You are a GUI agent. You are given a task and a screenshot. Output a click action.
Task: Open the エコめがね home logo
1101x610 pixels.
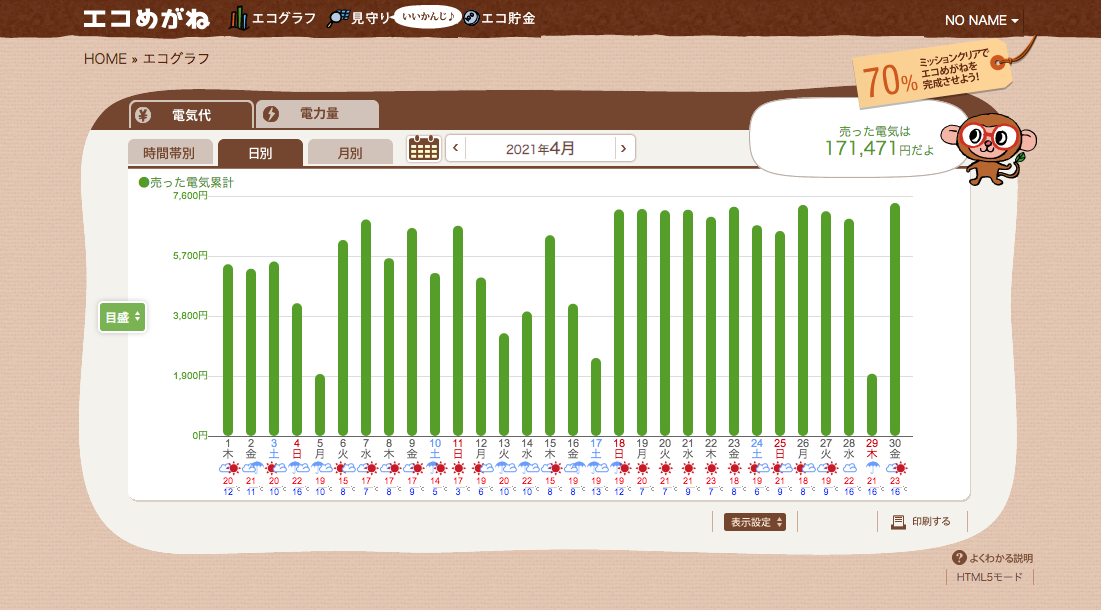tap(146, 19)
